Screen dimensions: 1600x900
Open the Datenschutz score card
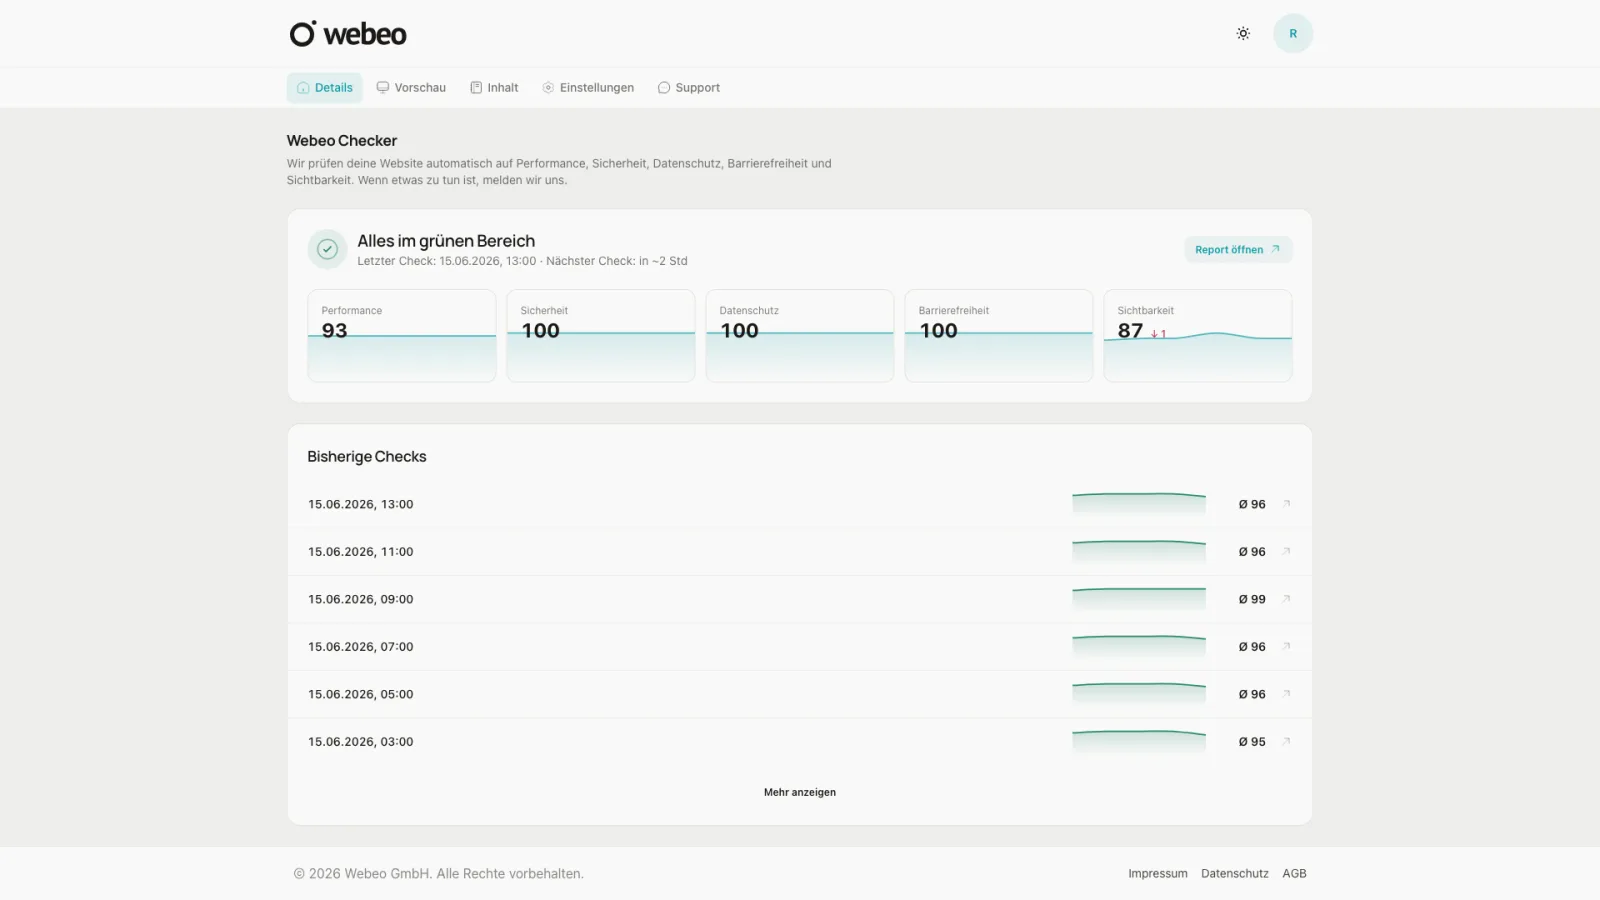click(800, 336)
